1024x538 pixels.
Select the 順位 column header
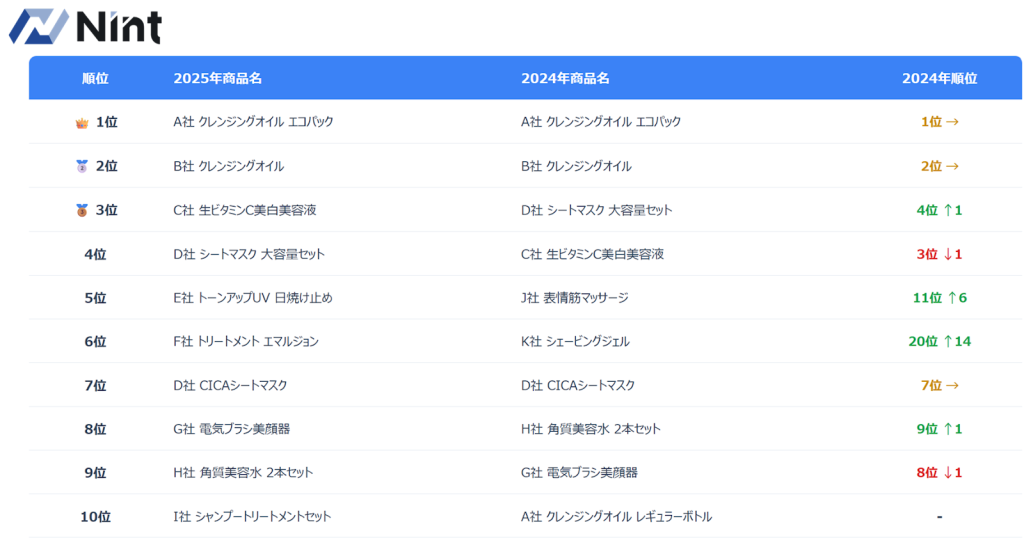coord(95,78)
